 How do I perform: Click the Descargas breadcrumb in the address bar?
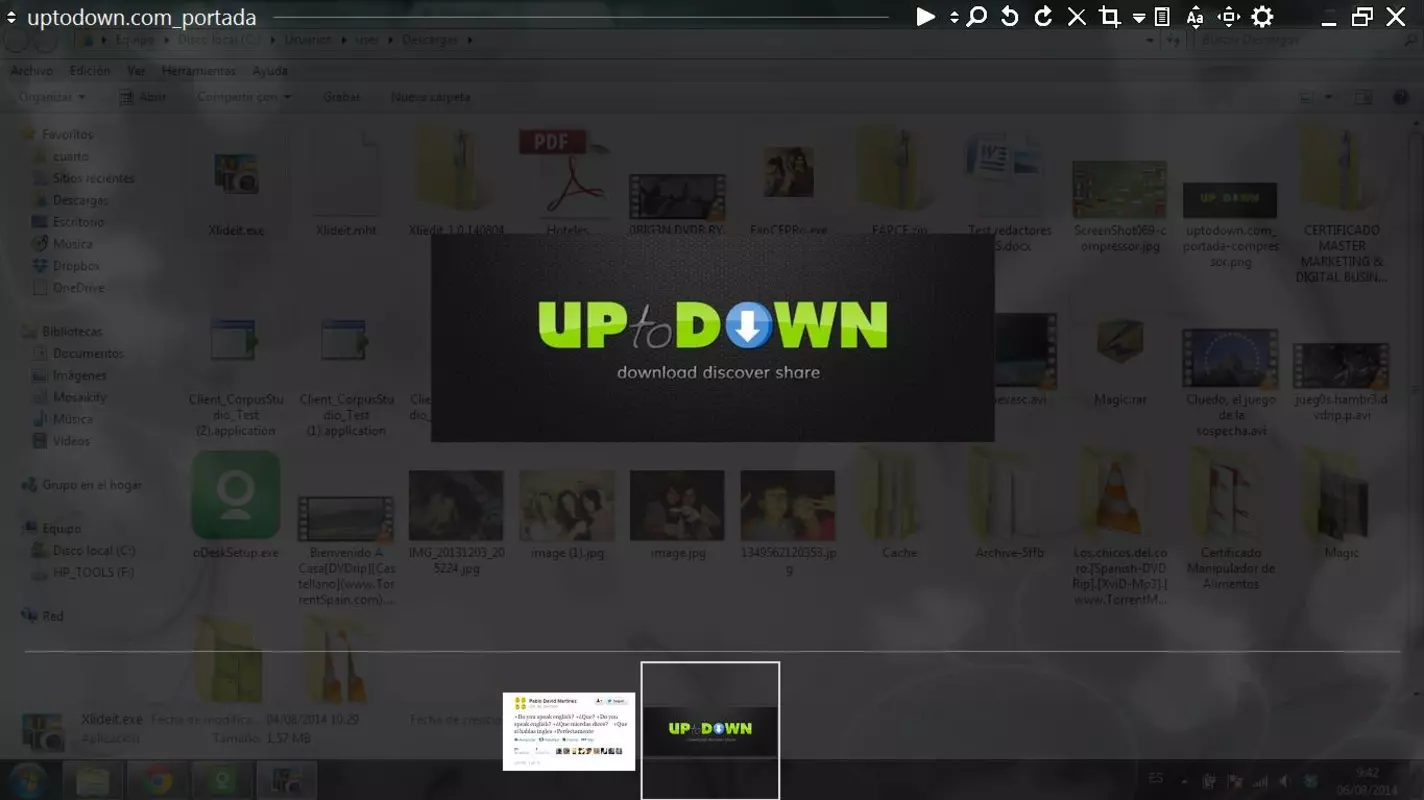coord(430,40)
